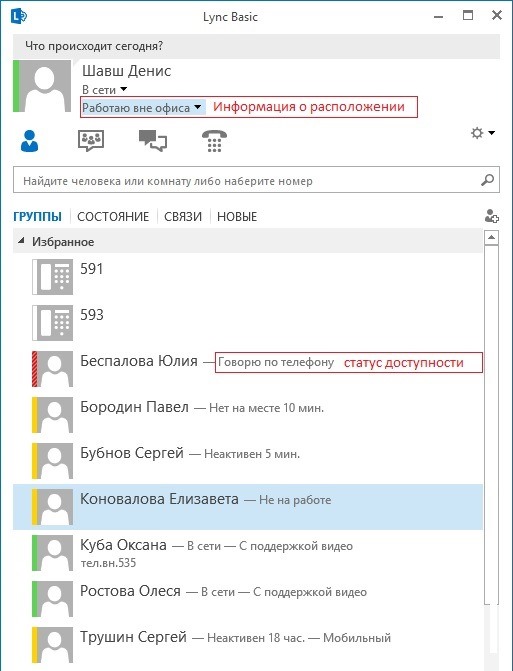Click the тел.вн.535 note under Куба Оксана
Screen dimensions: 513x671
(x=108, y=562)
